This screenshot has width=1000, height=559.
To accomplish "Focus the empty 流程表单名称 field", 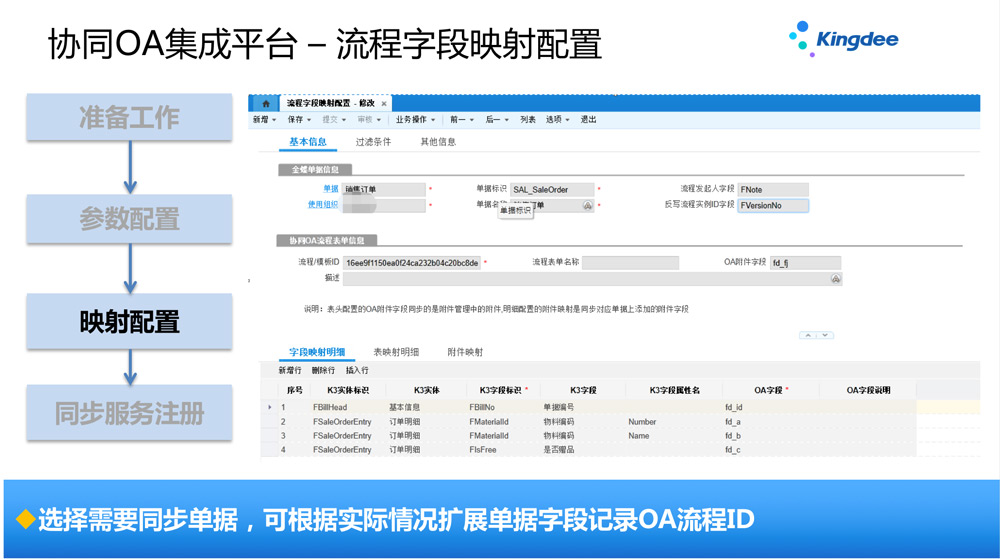I will click(630, 263).
